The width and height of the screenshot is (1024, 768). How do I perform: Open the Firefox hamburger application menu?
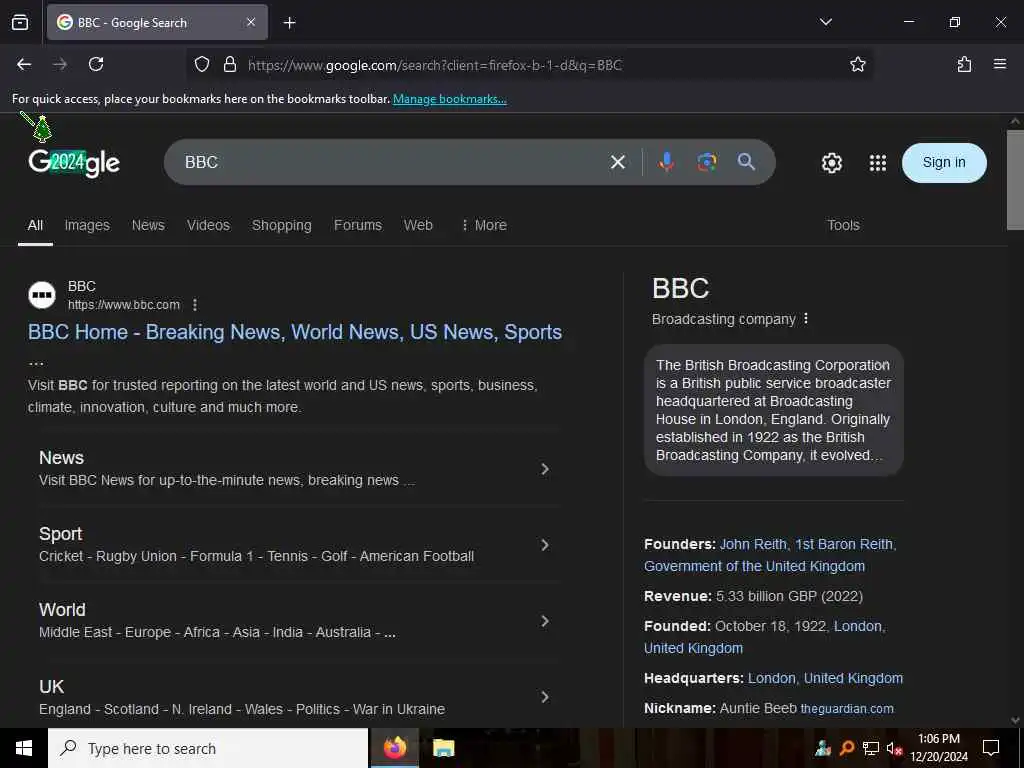click(x=999, y=64)
